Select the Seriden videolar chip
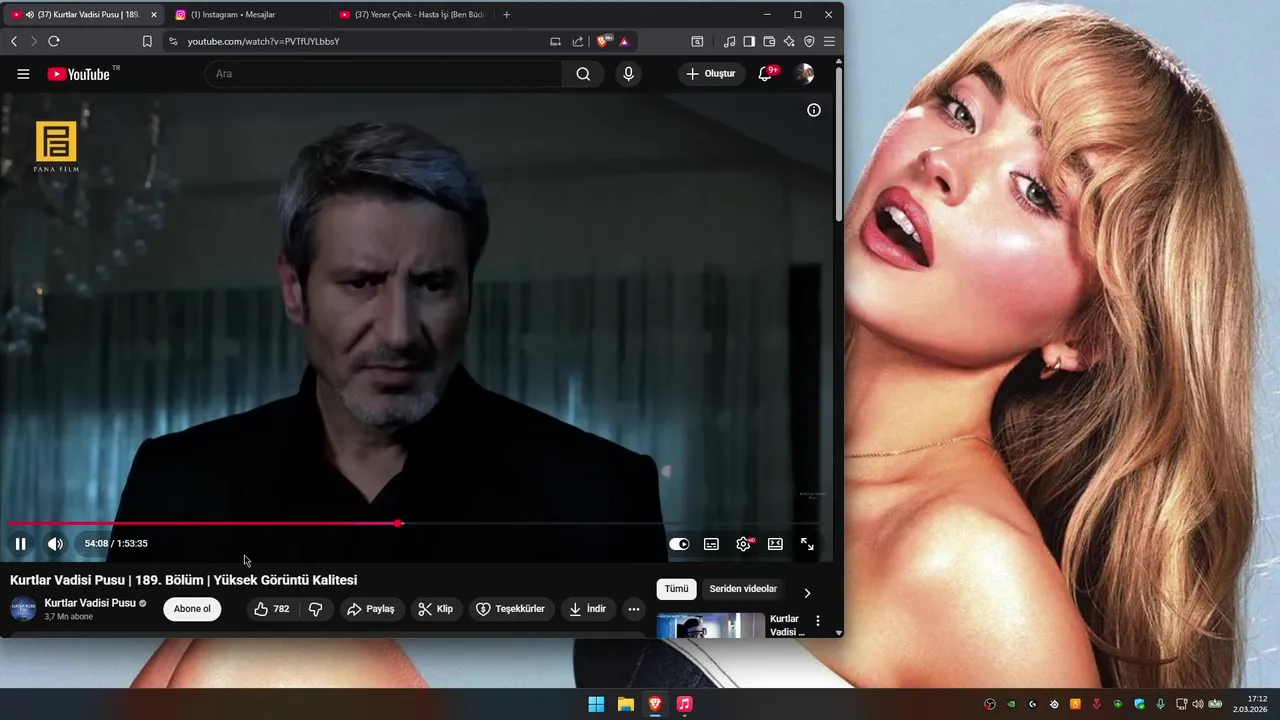This screenshot has height=720, width=1280. coord(743,589)
